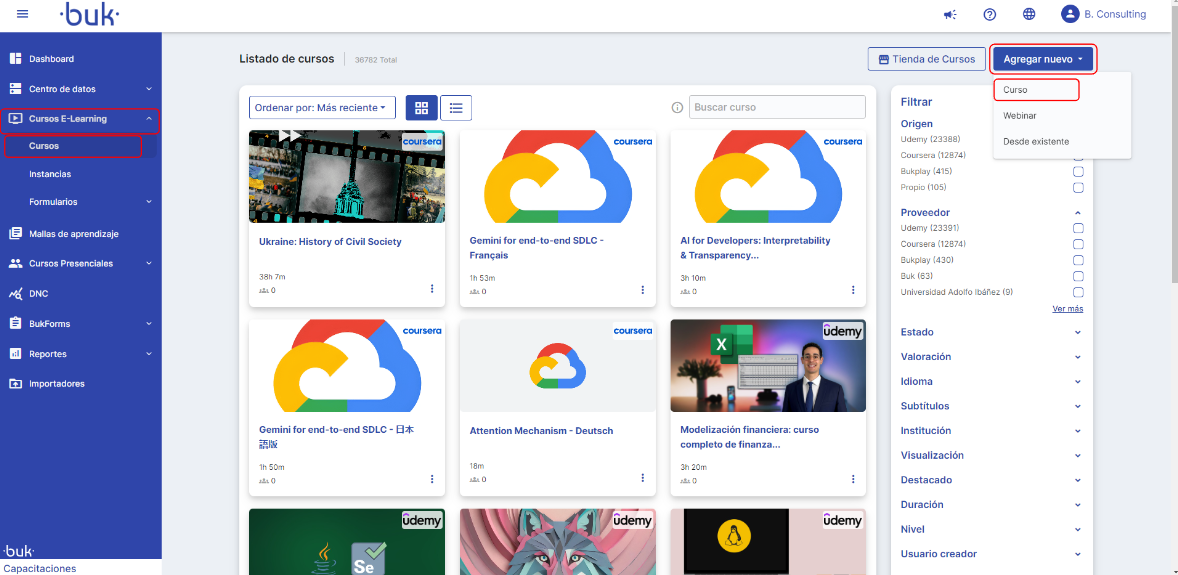Collapse the Proveedor filter section
The width and height of the screenshot is (1178, 575).
[1077, 213]
